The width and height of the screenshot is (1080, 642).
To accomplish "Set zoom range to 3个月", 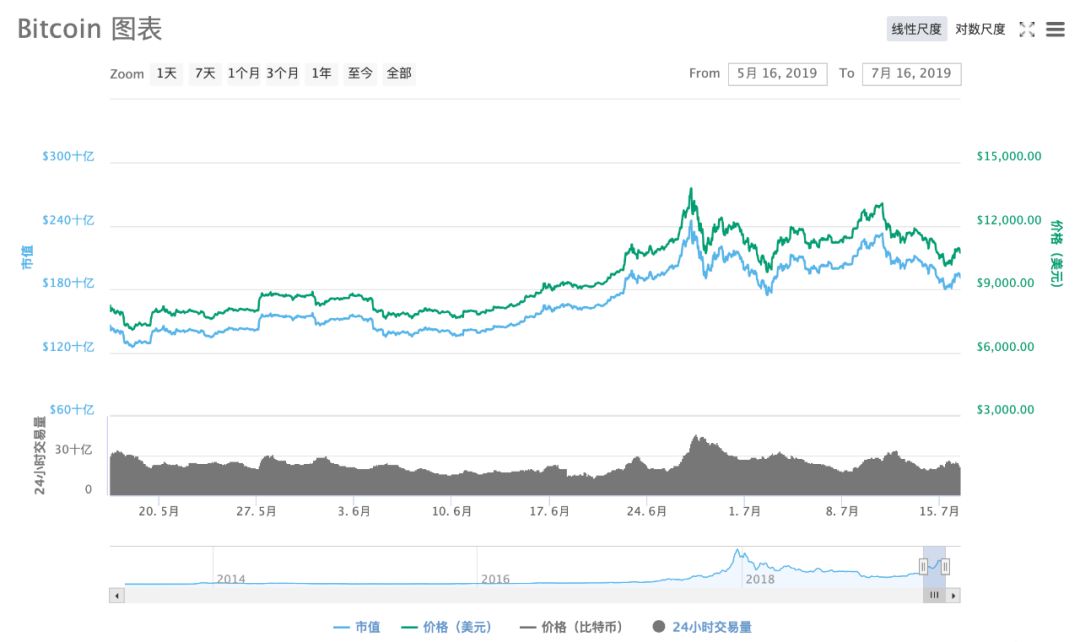I will [x=282, y=73].
